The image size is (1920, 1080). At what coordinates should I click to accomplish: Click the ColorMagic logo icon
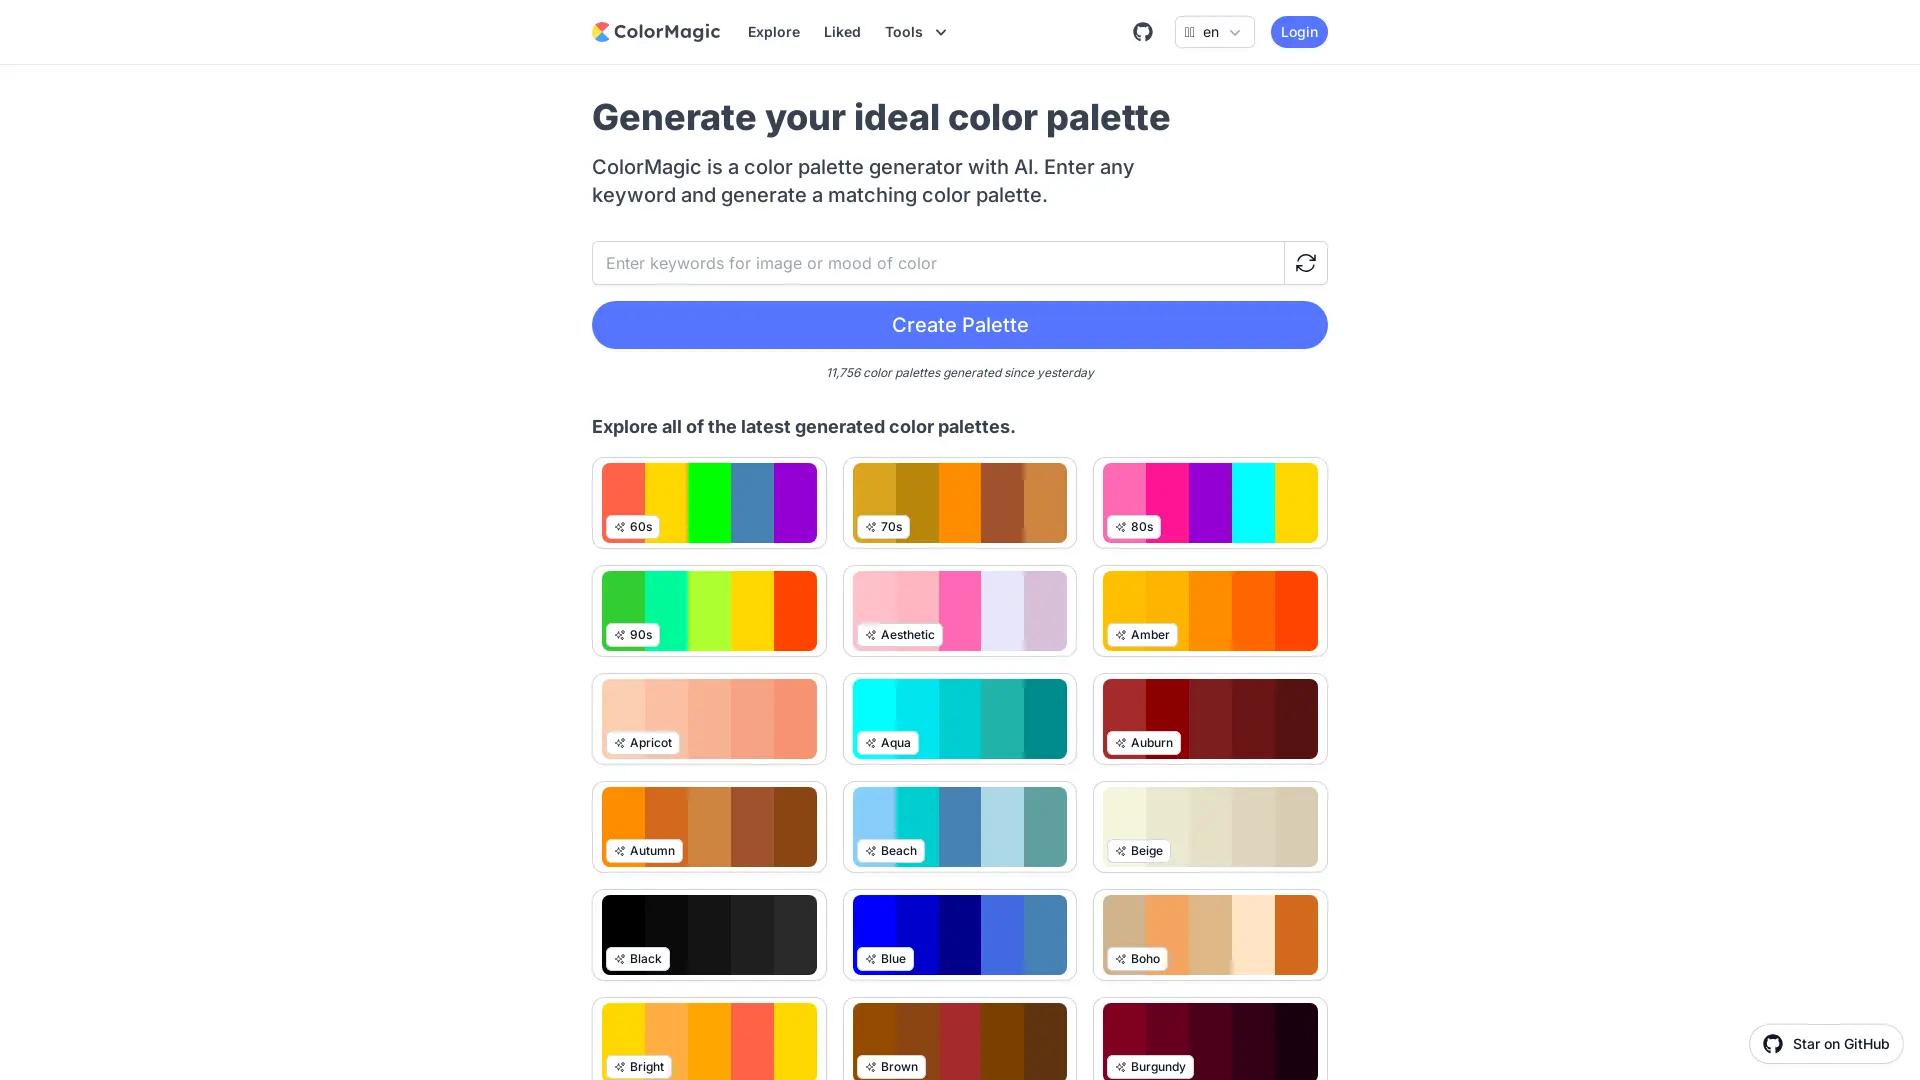[x=601, y=31]
